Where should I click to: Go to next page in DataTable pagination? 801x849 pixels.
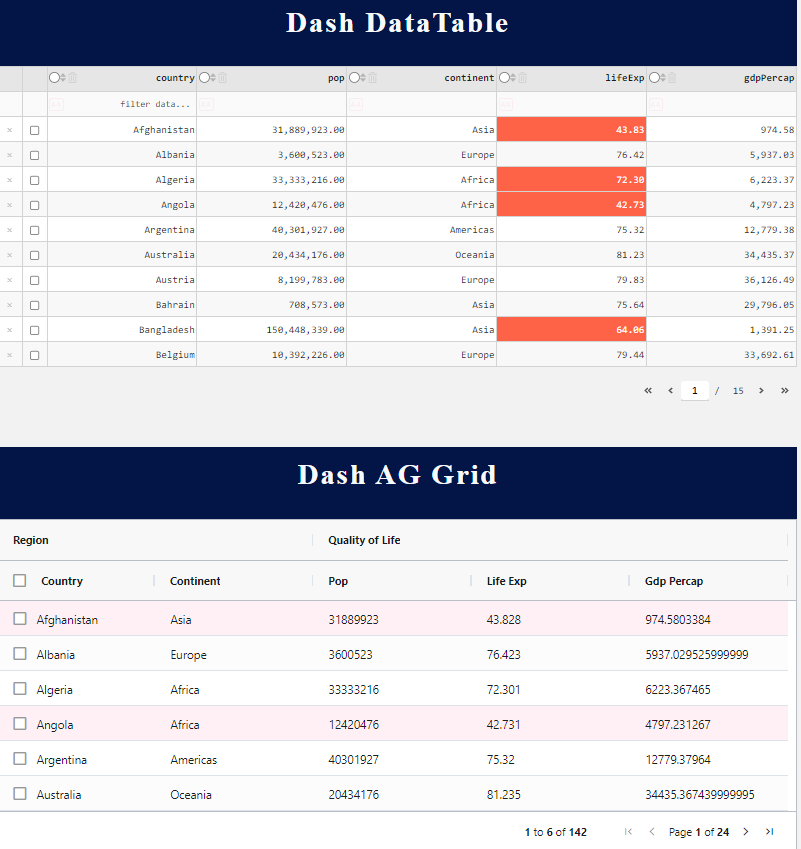pyautogui.click(x=761, y=391)
